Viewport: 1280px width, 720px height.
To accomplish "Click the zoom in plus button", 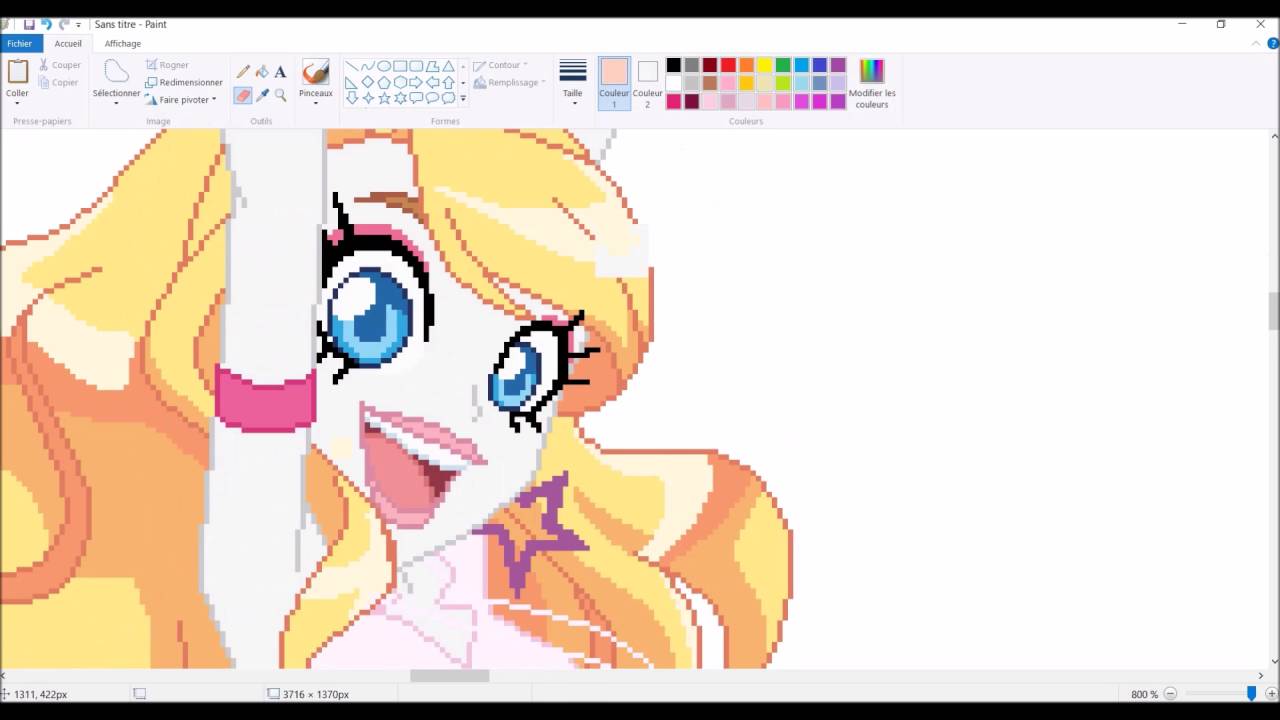I will click(x=1271, y=694).
